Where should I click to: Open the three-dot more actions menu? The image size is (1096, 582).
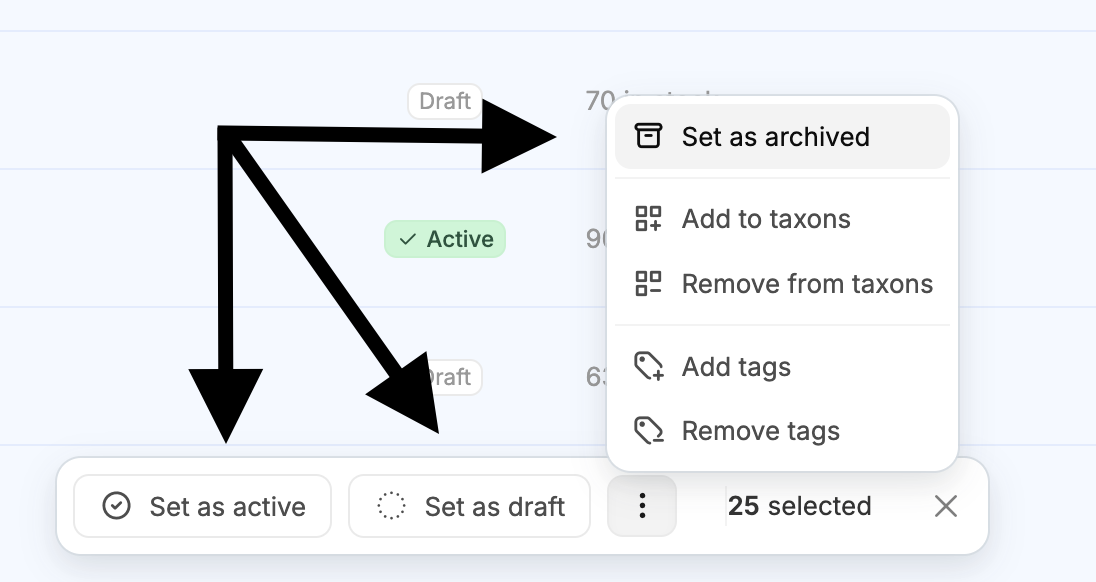(642, 506)
